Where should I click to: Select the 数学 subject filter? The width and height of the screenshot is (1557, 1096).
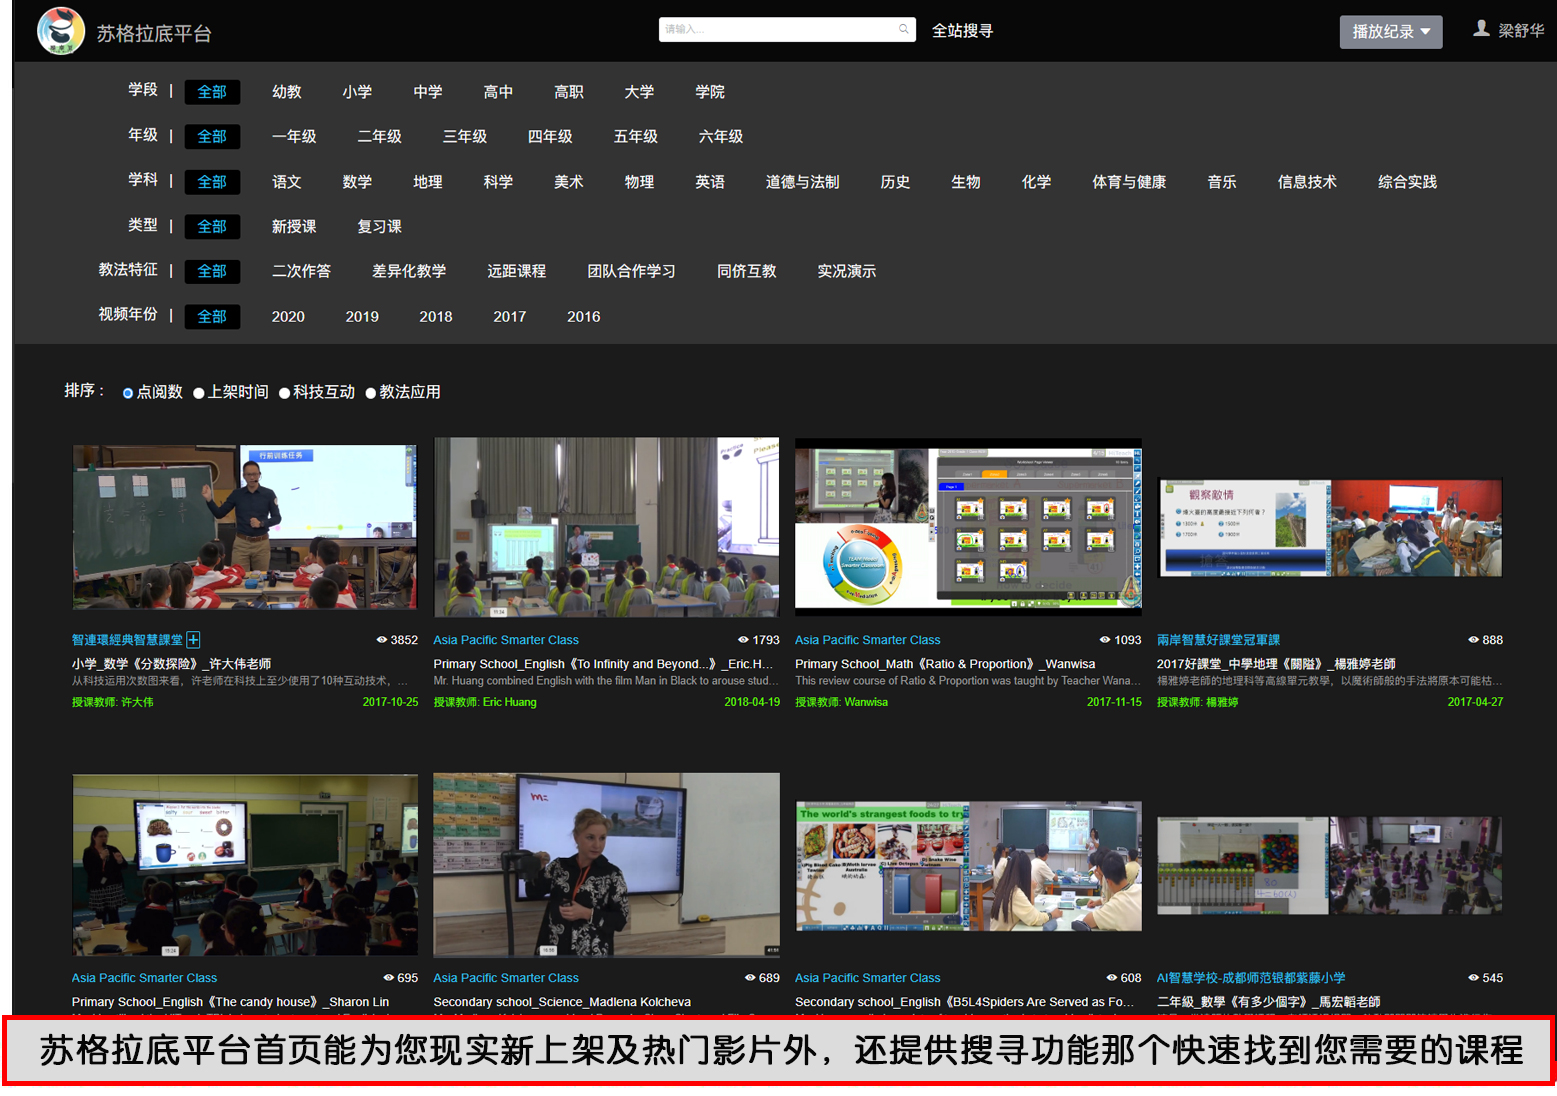pos(357,182)
